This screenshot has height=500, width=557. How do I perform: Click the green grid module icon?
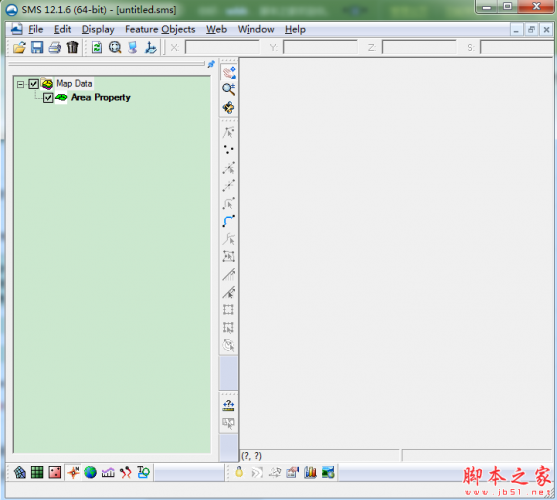click(37, 472)
